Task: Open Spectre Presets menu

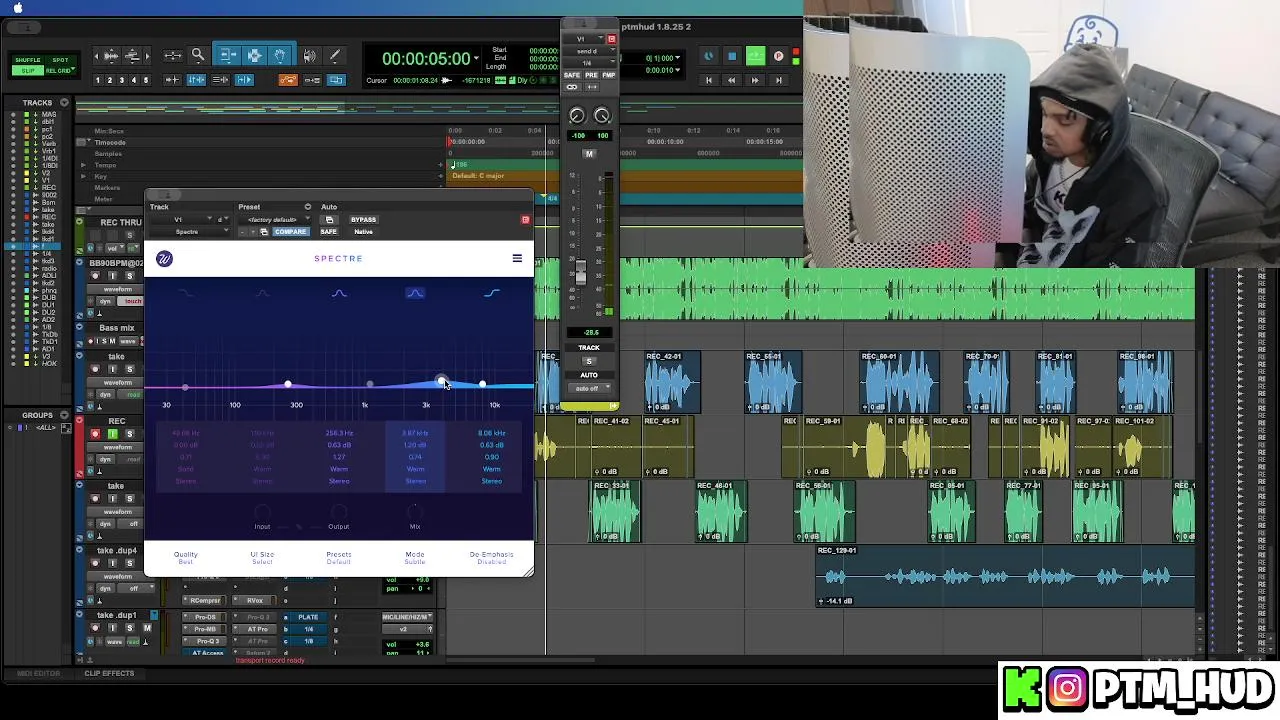Action: [338, 557]
